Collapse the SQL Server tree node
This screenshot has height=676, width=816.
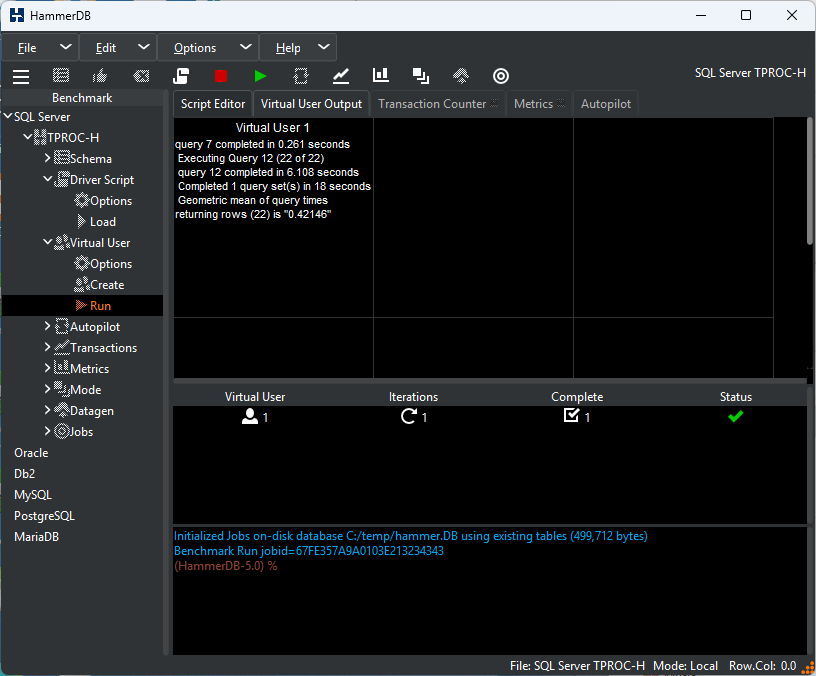pos(8,116)
